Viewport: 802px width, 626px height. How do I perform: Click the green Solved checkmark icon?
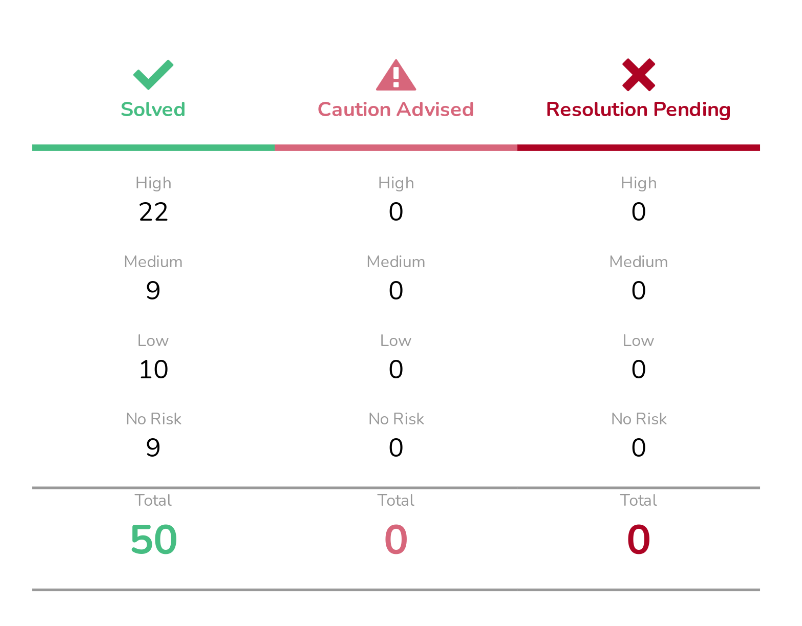153,75
